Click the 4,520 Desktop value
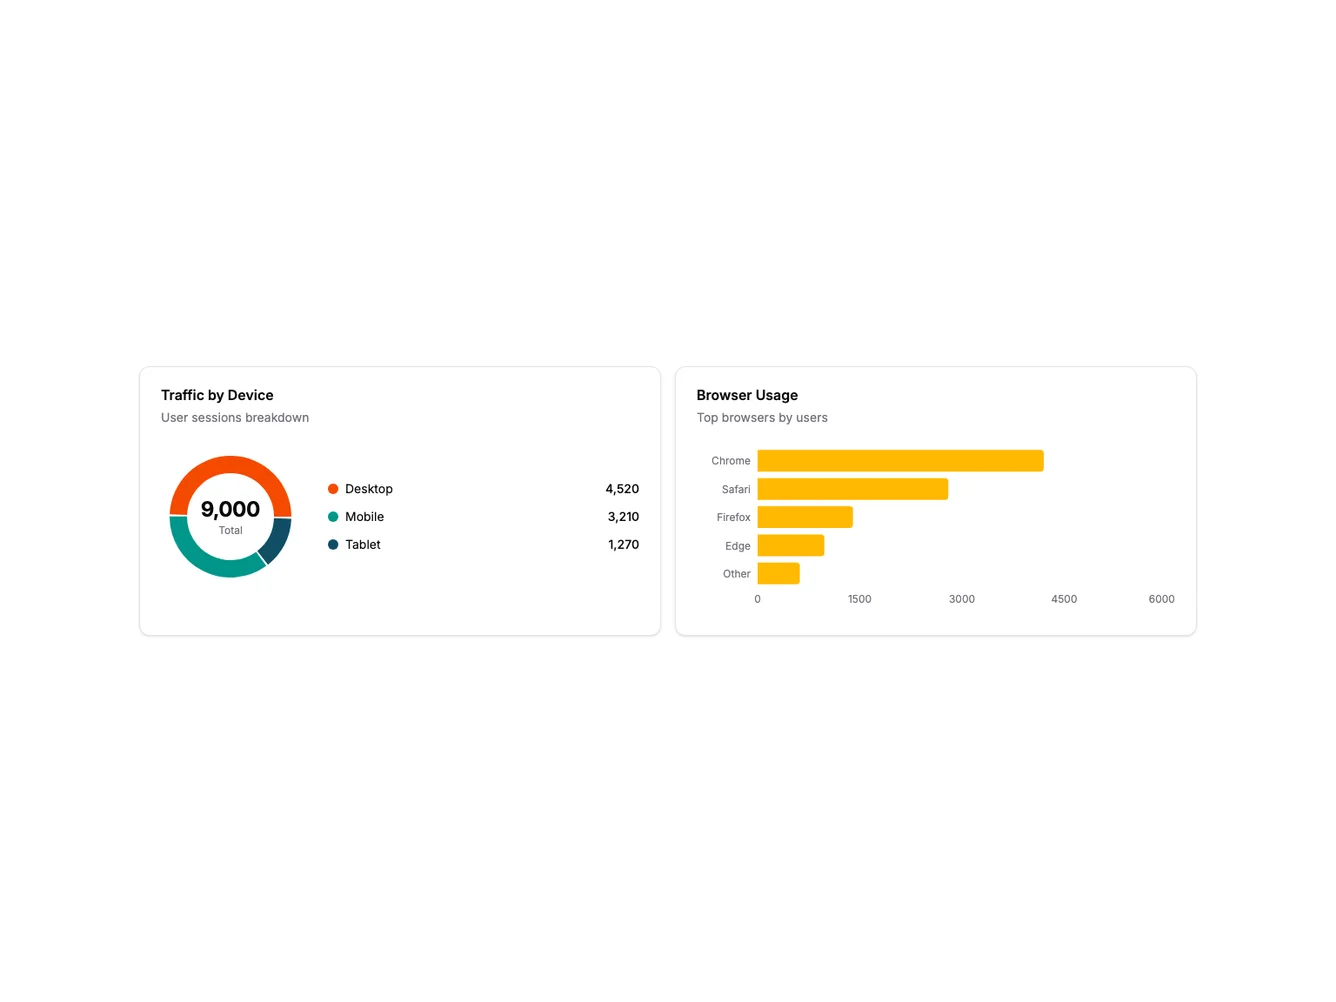The image size is (1336, 1002). 621,488
